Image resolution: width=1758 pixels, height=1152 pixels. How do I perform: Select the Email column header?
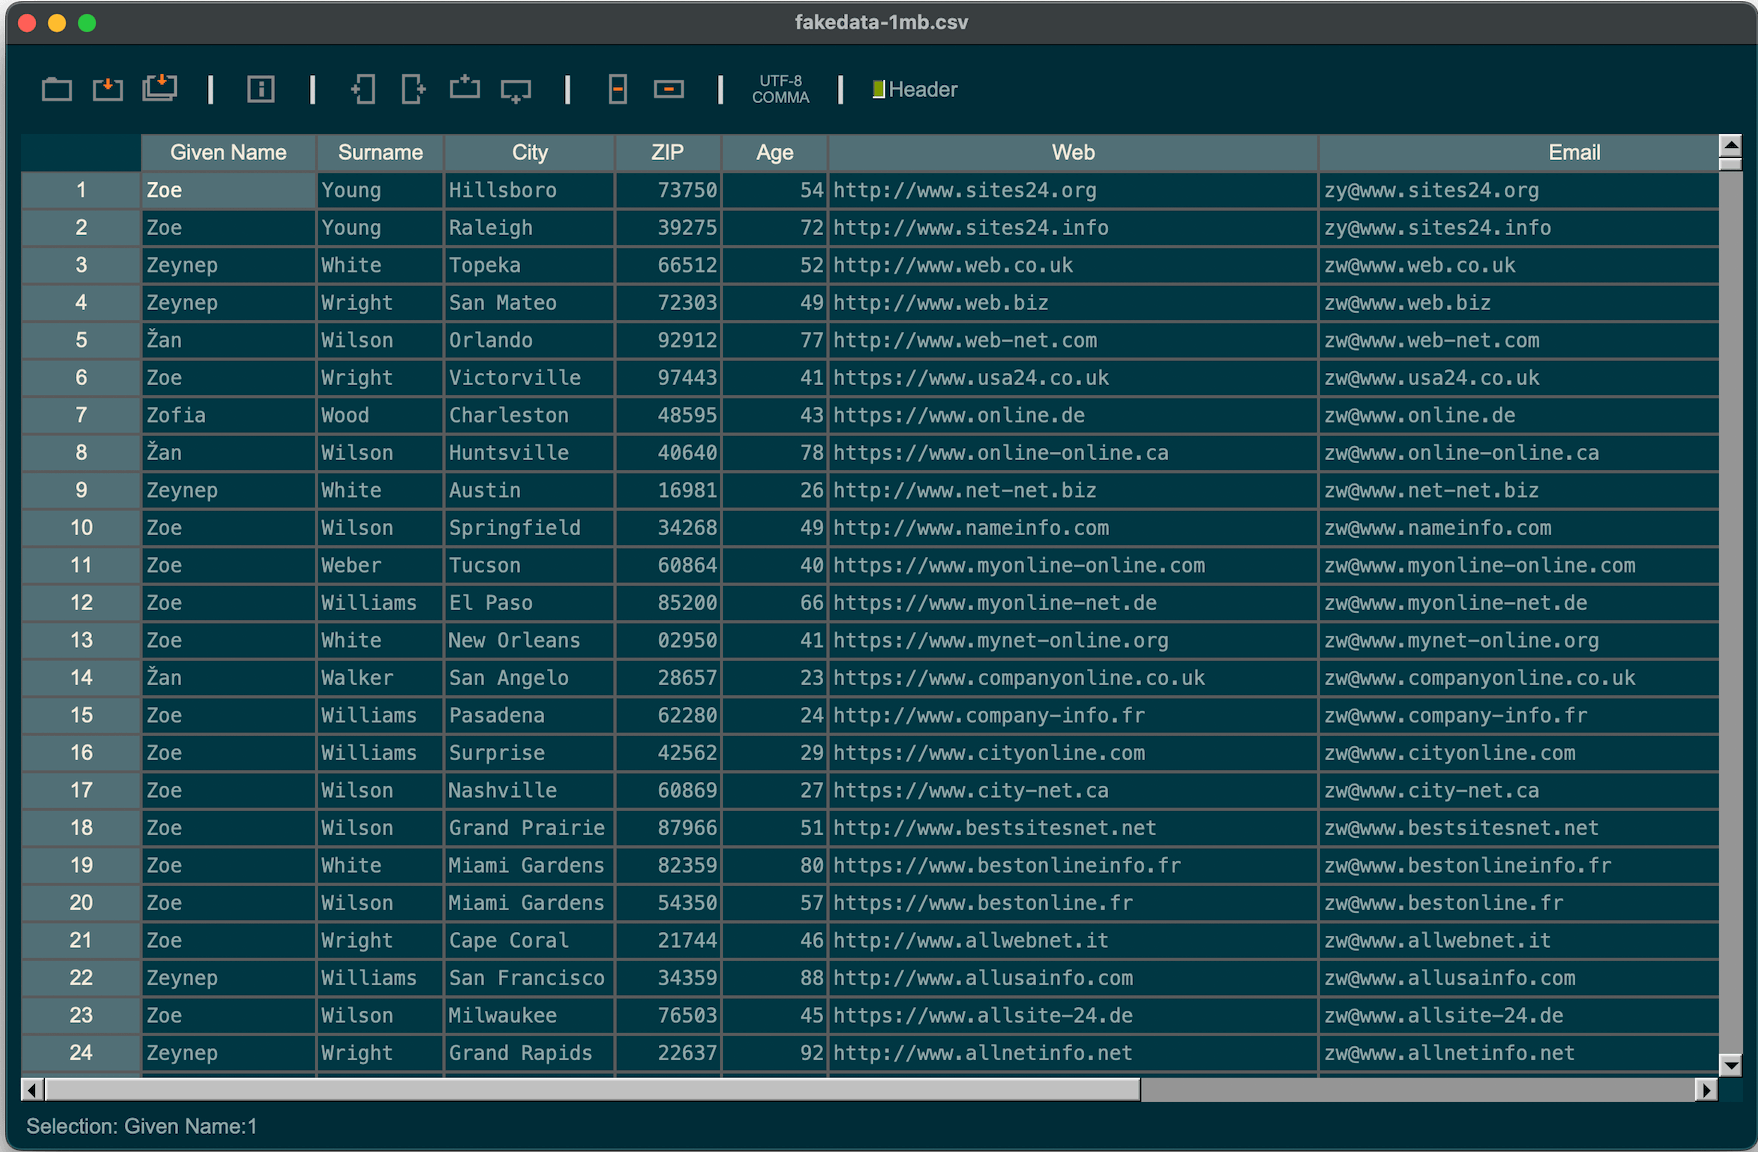click(x=1518, y=153)
